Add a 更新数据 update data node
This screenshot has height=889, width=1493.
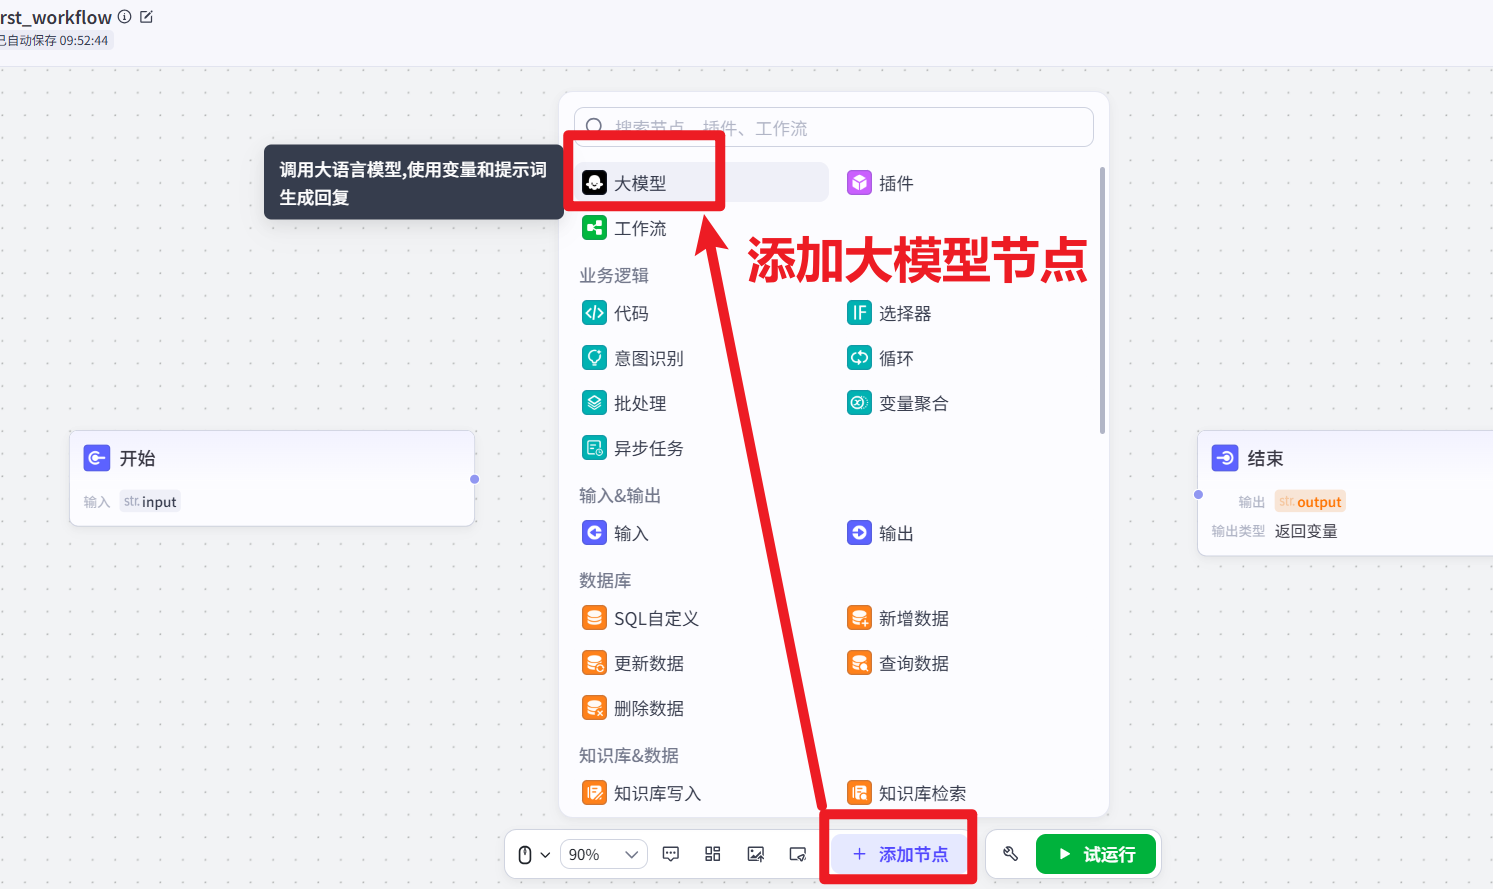click(x=633, y=663)
